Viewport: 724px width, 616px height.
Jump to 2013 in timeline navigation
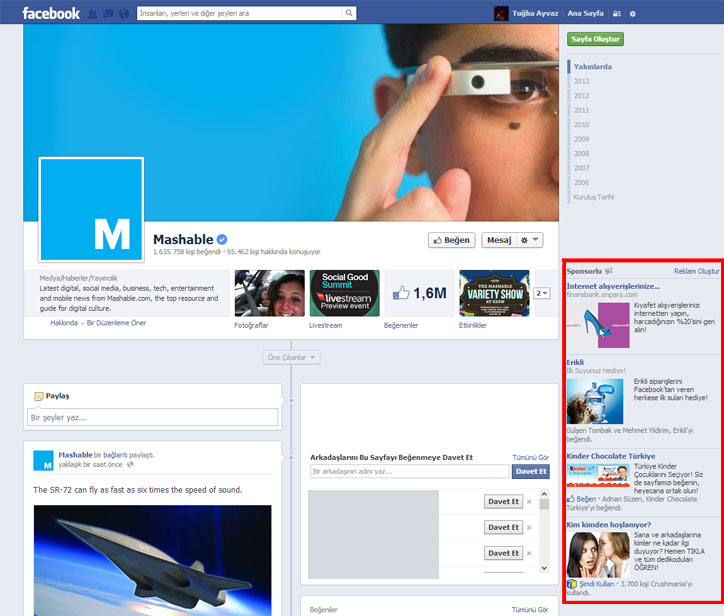581,81
